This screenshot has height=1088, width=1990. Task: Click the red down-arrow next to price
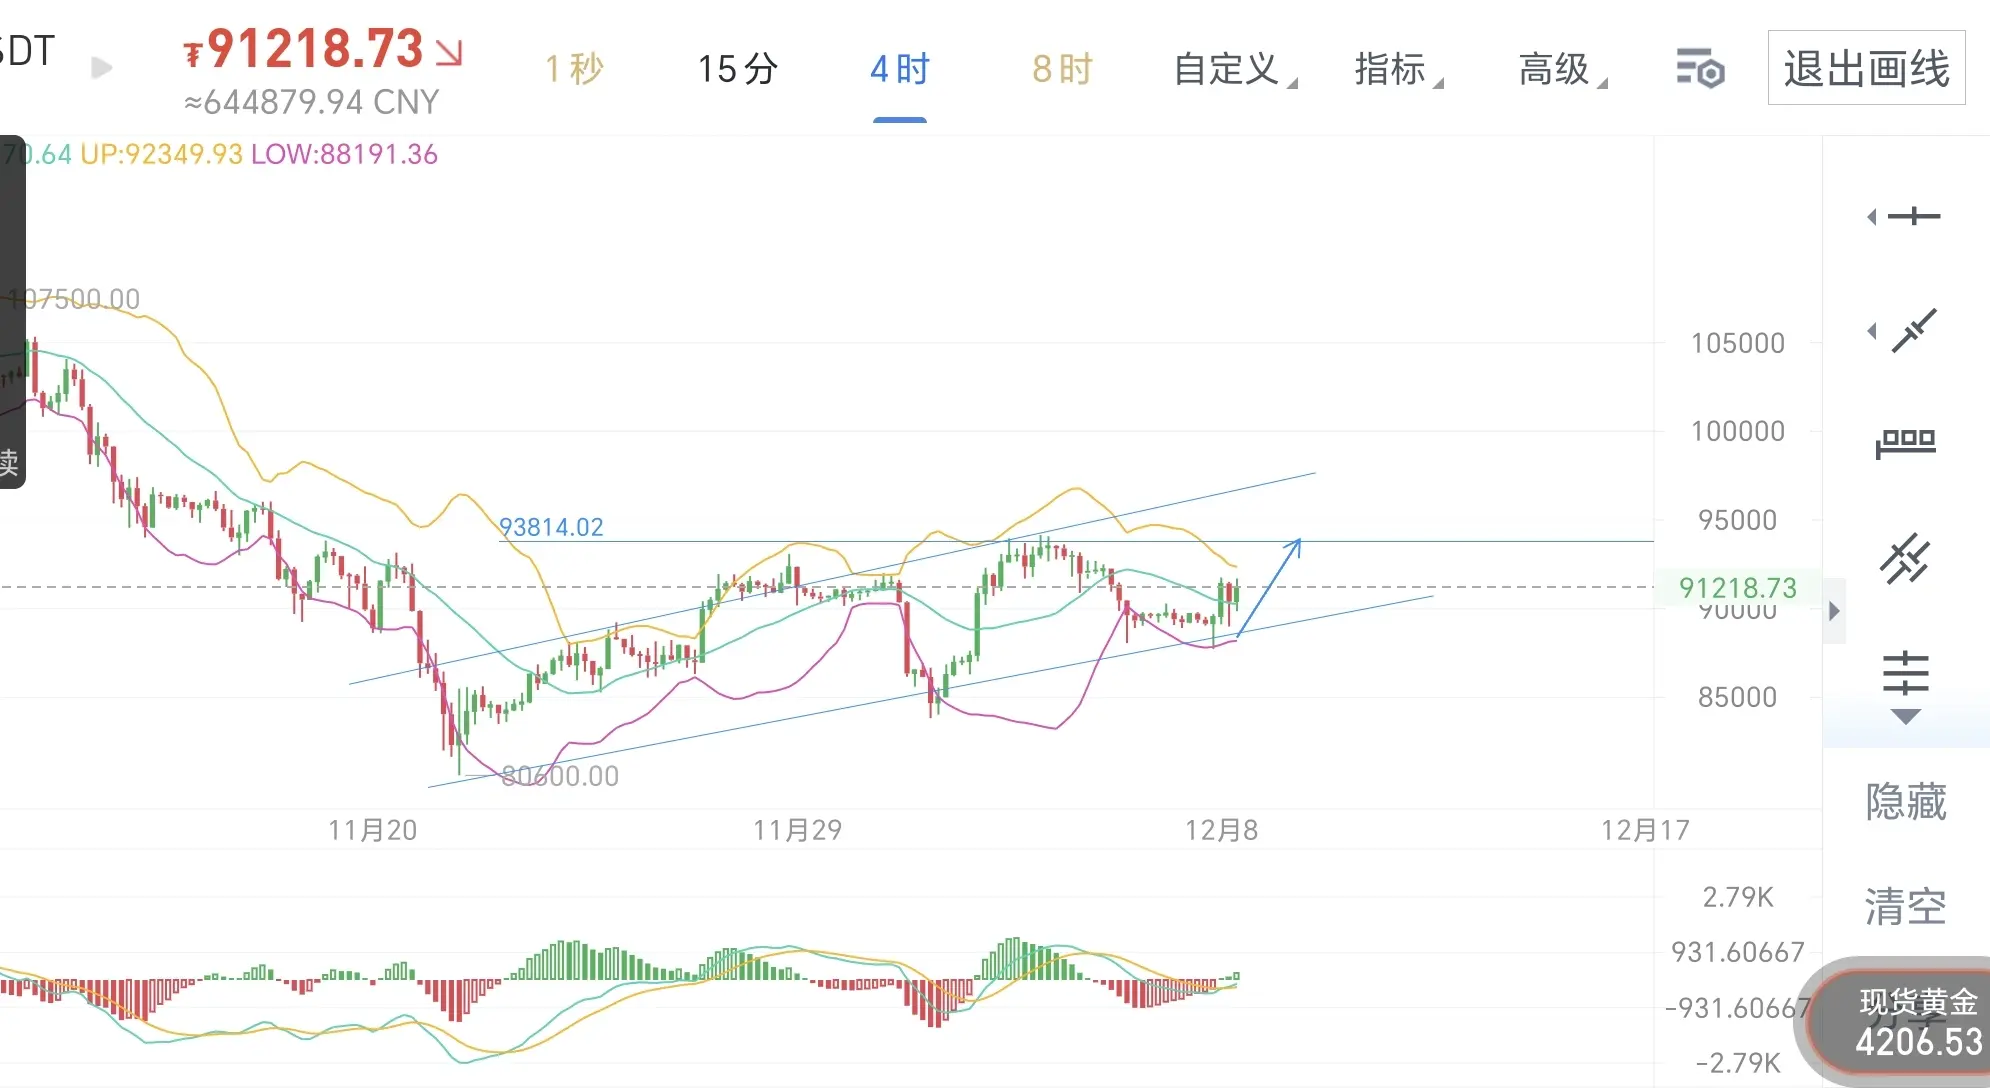coord(449,53)
